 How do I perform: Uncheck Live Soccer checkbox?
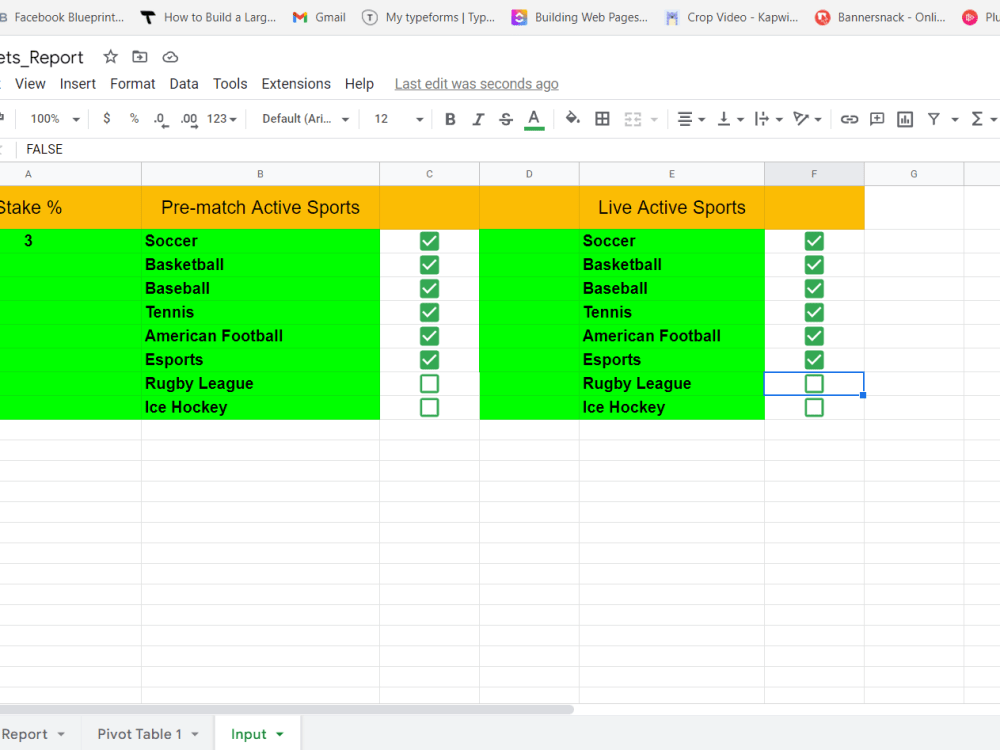coord(814,241)
